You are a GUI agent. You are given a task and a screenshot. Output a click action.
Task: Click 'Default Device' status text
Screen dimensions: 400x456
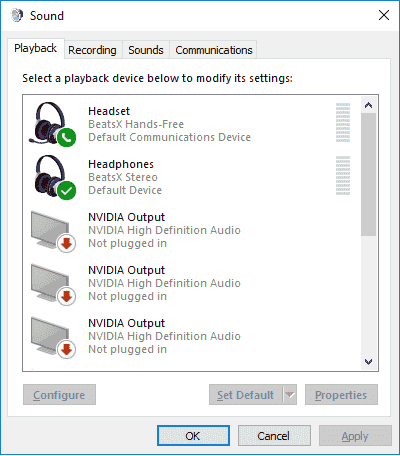[x=125, y=190]
